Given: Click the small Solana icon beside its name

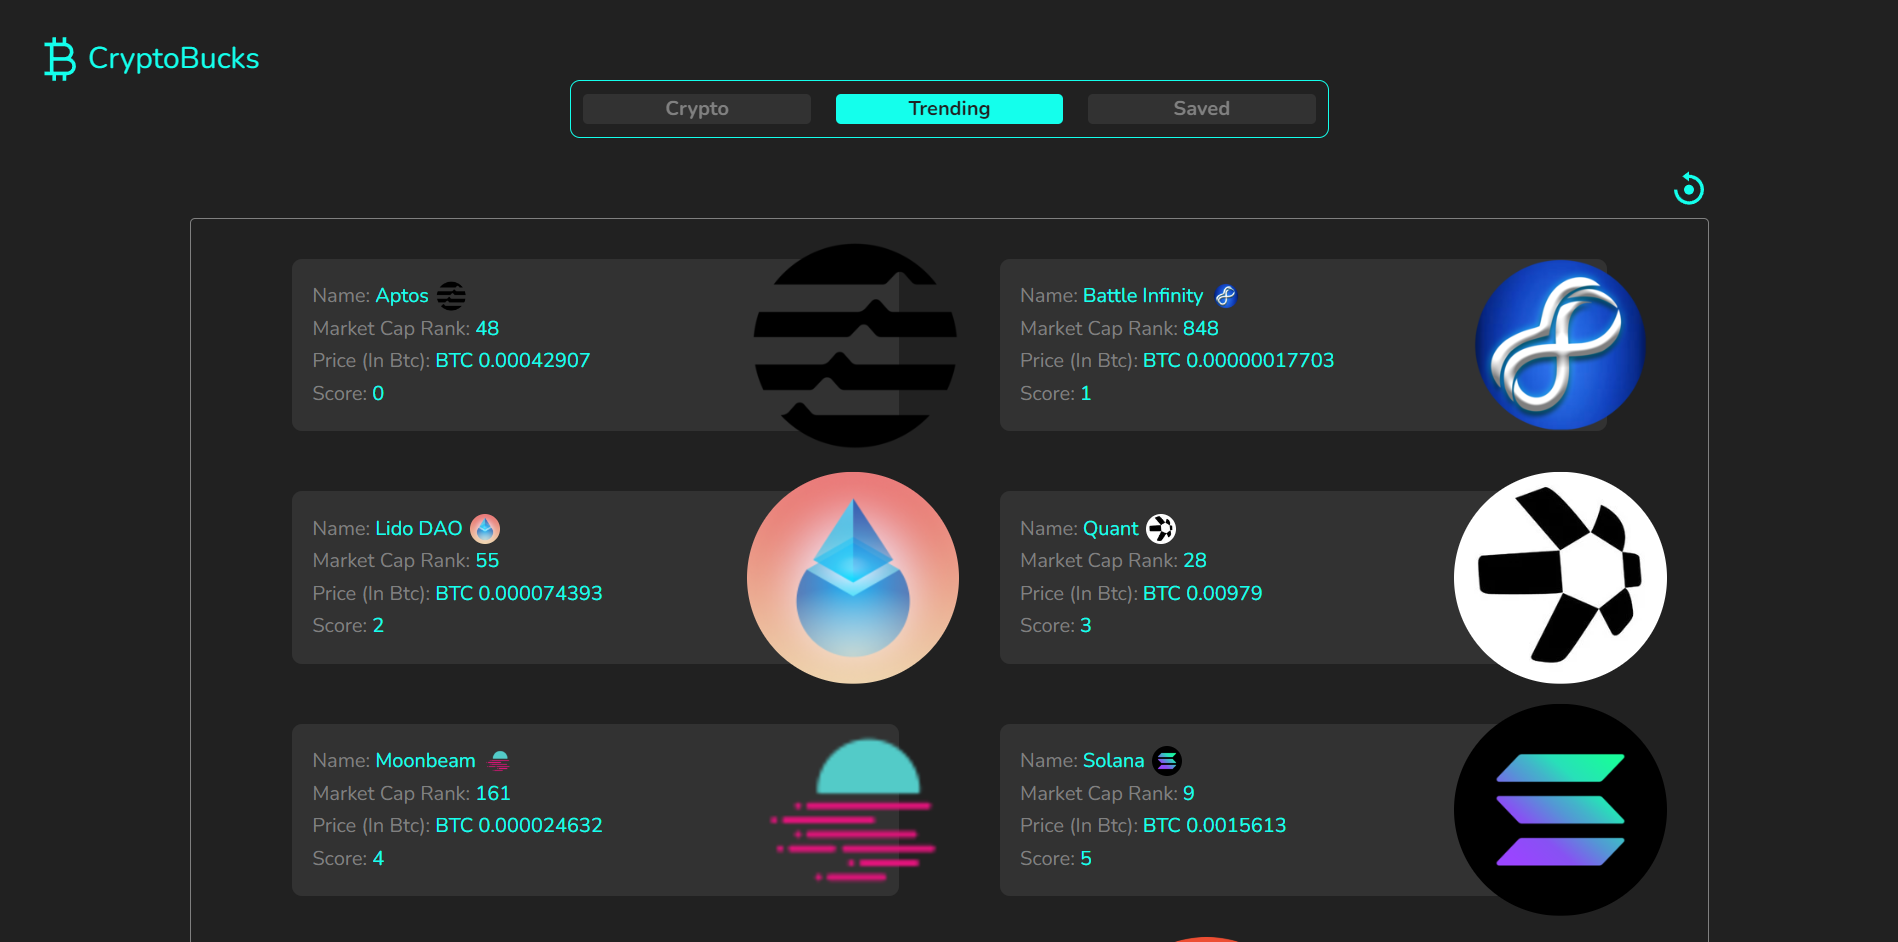Looking at the screenshot, I should [x=1167, y=761].
